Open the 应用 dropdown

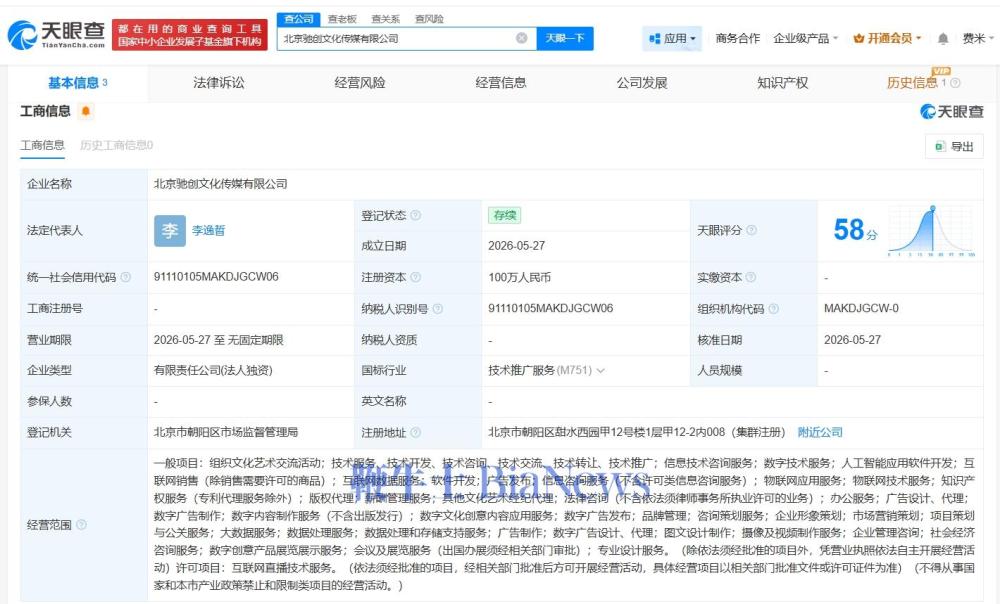click(x=672, y=38)
